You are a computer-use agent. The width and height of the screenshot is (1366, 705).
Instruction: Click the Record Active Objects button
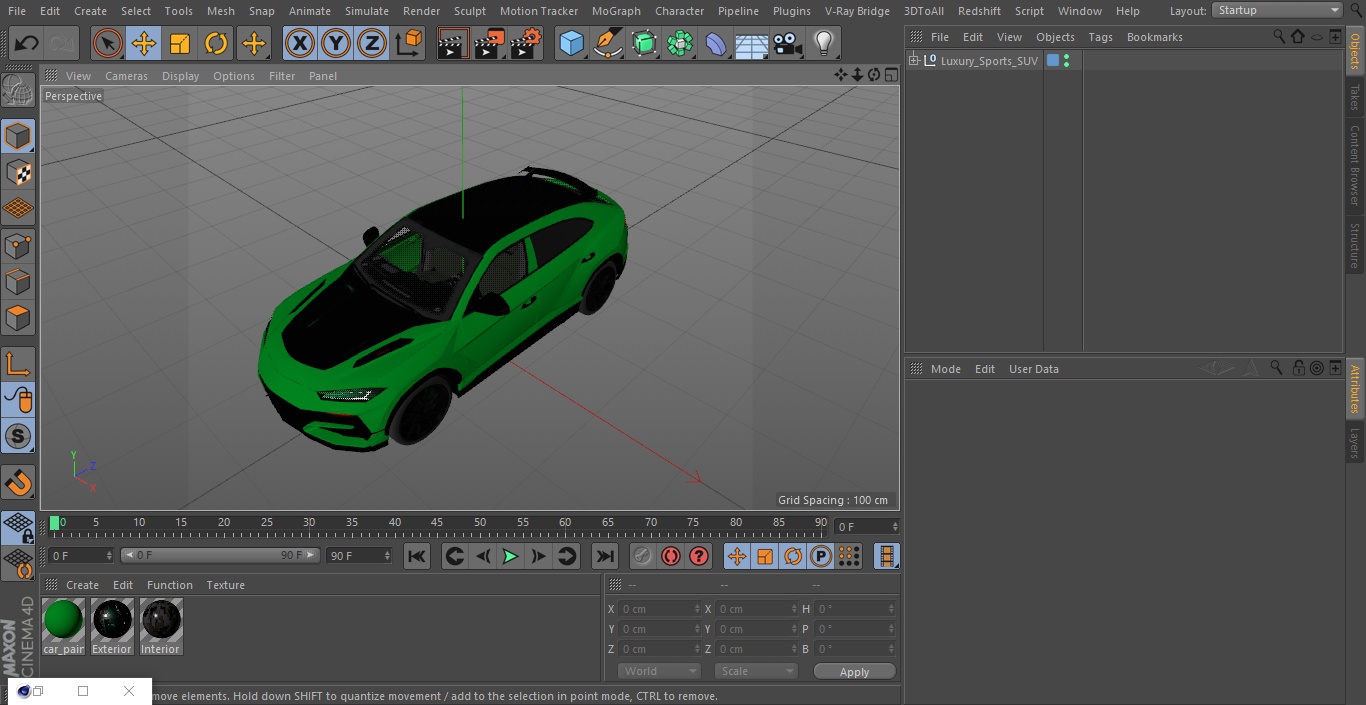click(643, 556)
